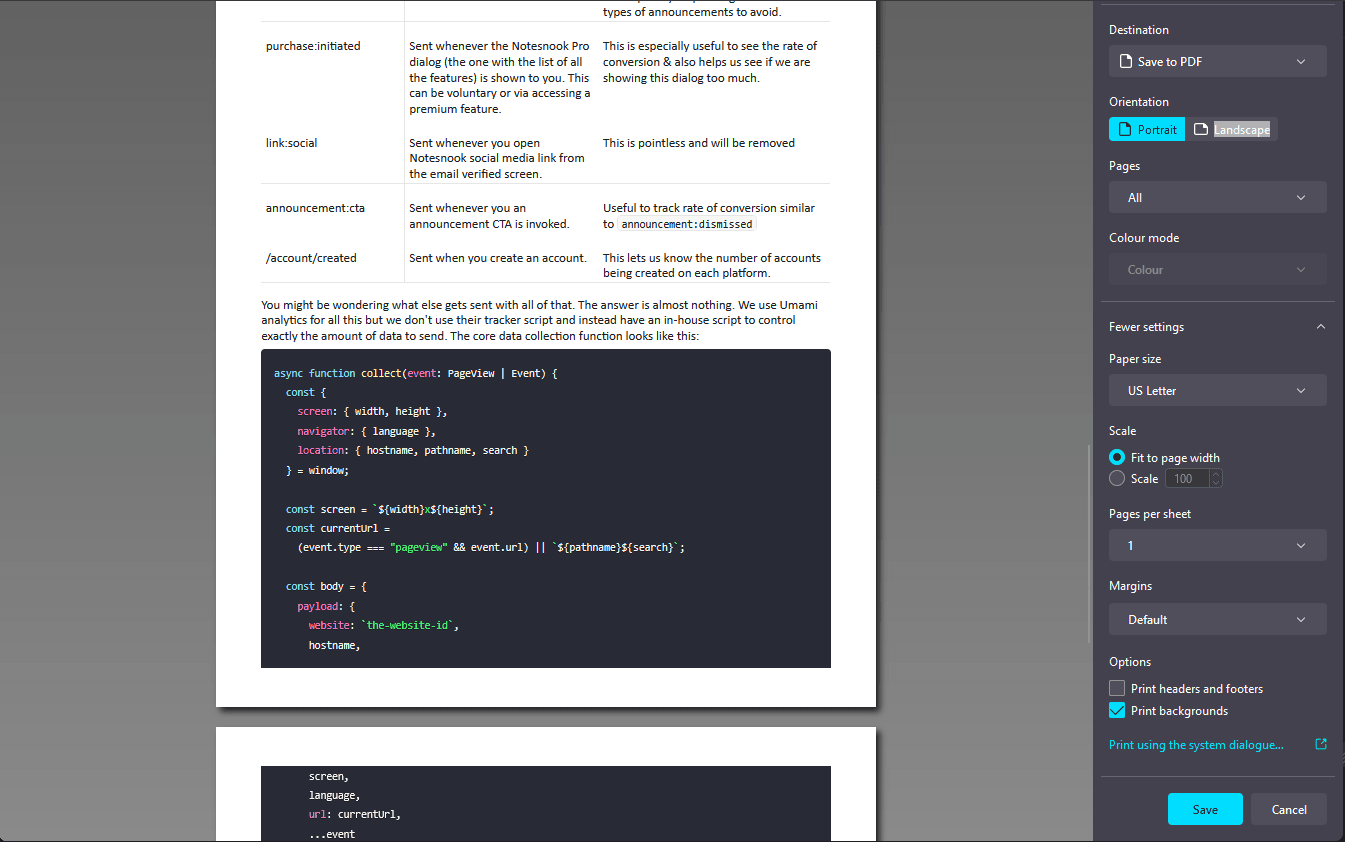Image resolution: width=1345 pixels, height=842 pixels.
Task: Open the Destination dropdown
Action: tap(1217, 61)
